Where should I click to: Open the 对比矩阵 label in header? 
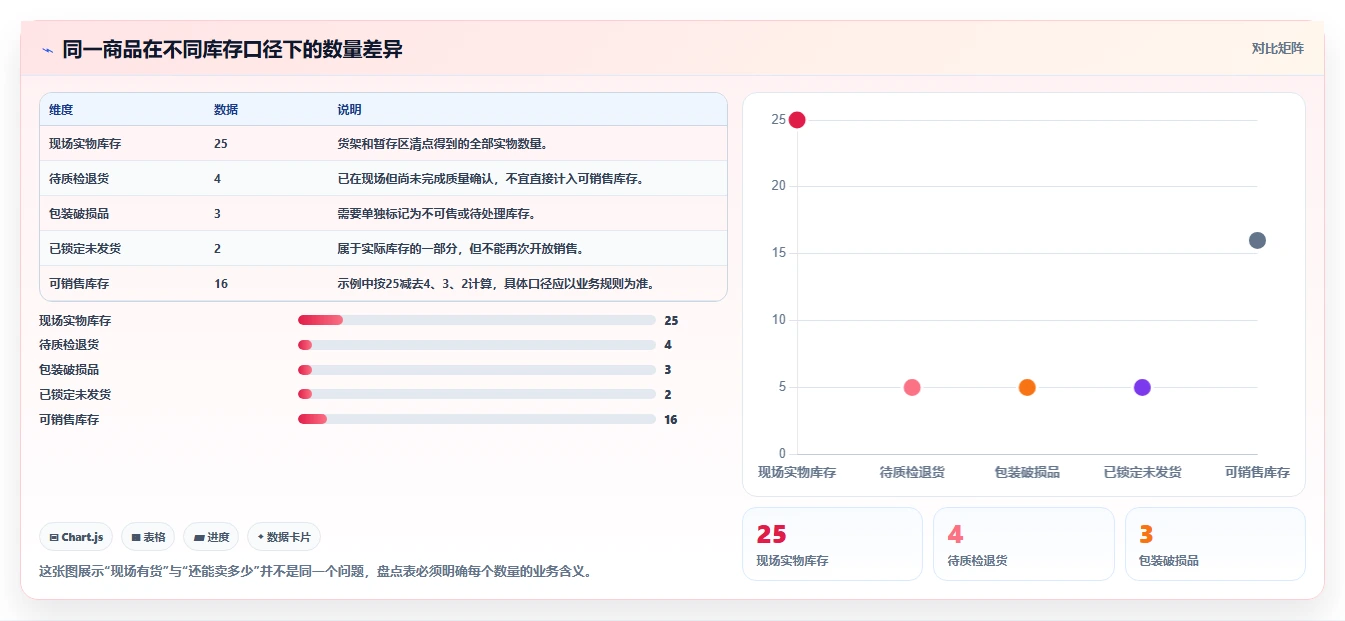[1277, 48]
